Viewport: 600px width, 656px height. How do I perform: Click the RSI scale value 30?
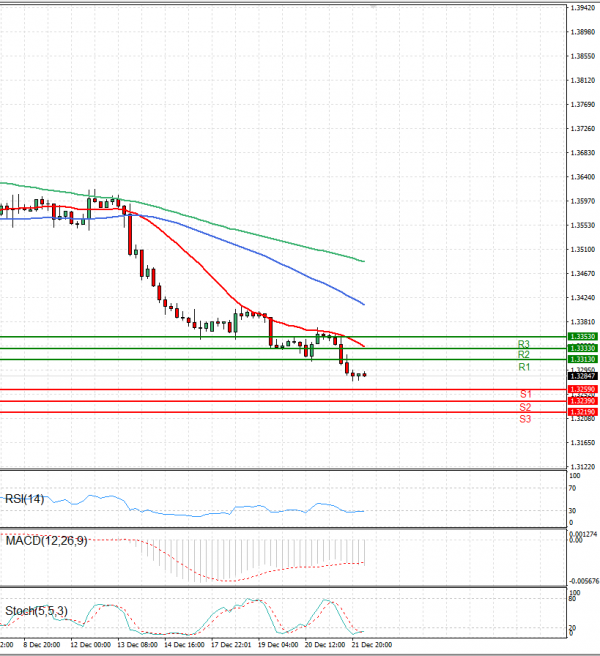tap(572, 511)
